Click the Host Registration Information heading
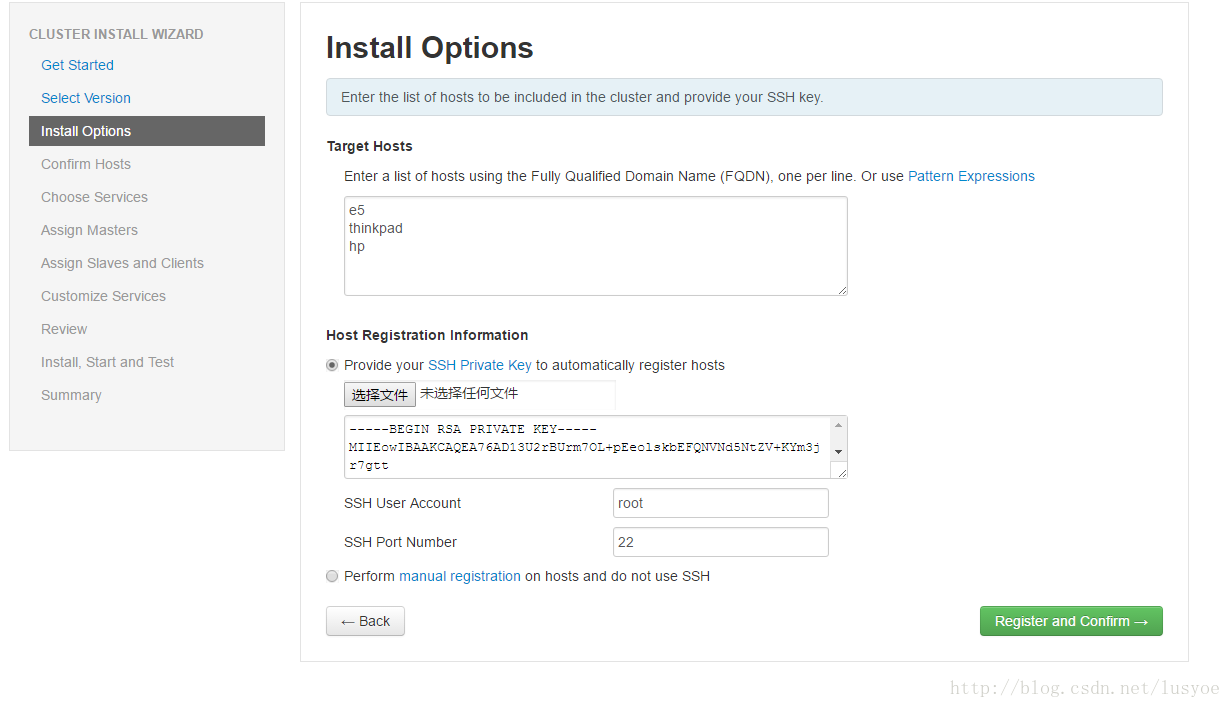 (x=427, y=335)
